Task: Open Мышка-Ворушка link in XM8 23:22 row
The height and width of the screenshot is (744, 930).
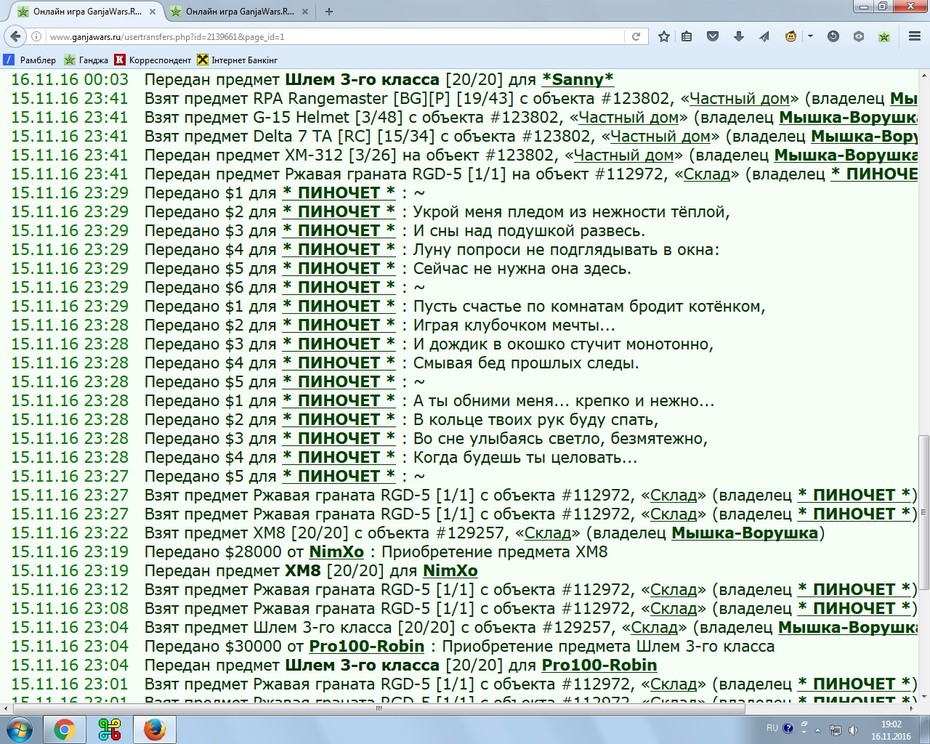Action: 744,533
